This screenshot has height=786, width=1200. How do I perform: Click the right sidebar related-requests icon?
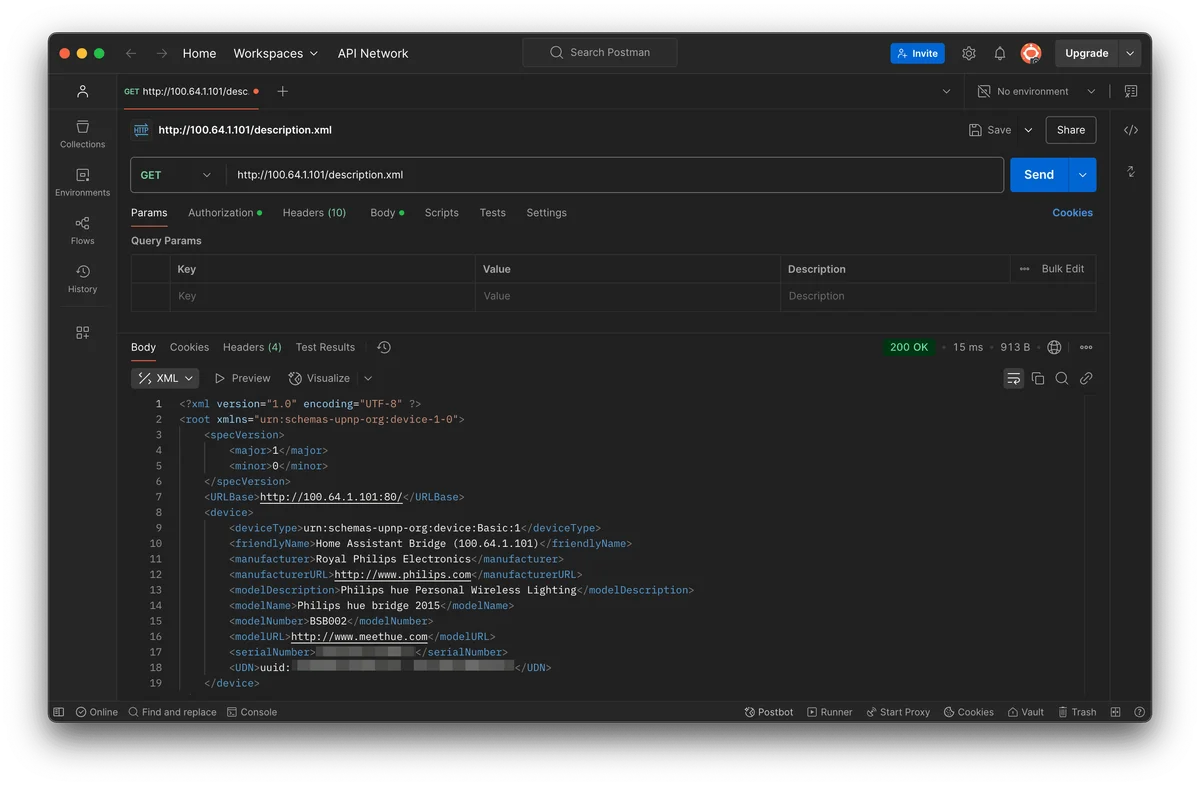(x=1131, y=172)
